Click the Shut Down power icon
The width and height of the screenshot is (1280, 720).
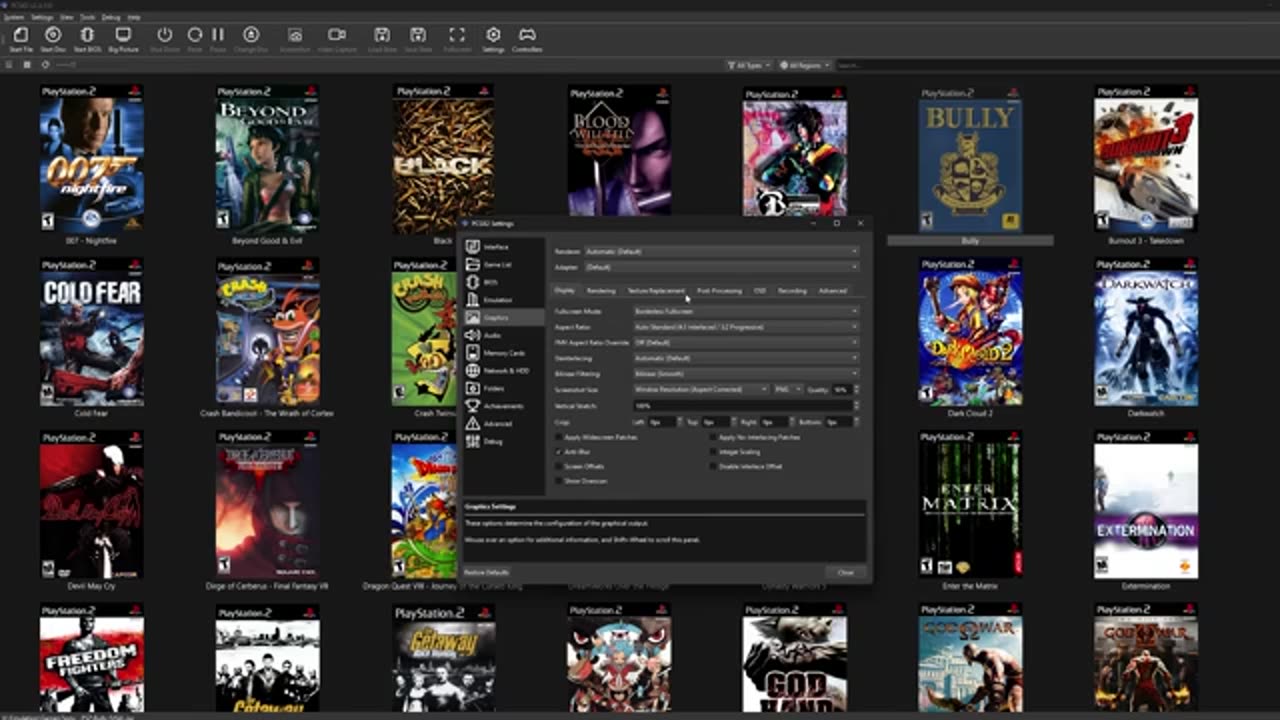(164, 39)
